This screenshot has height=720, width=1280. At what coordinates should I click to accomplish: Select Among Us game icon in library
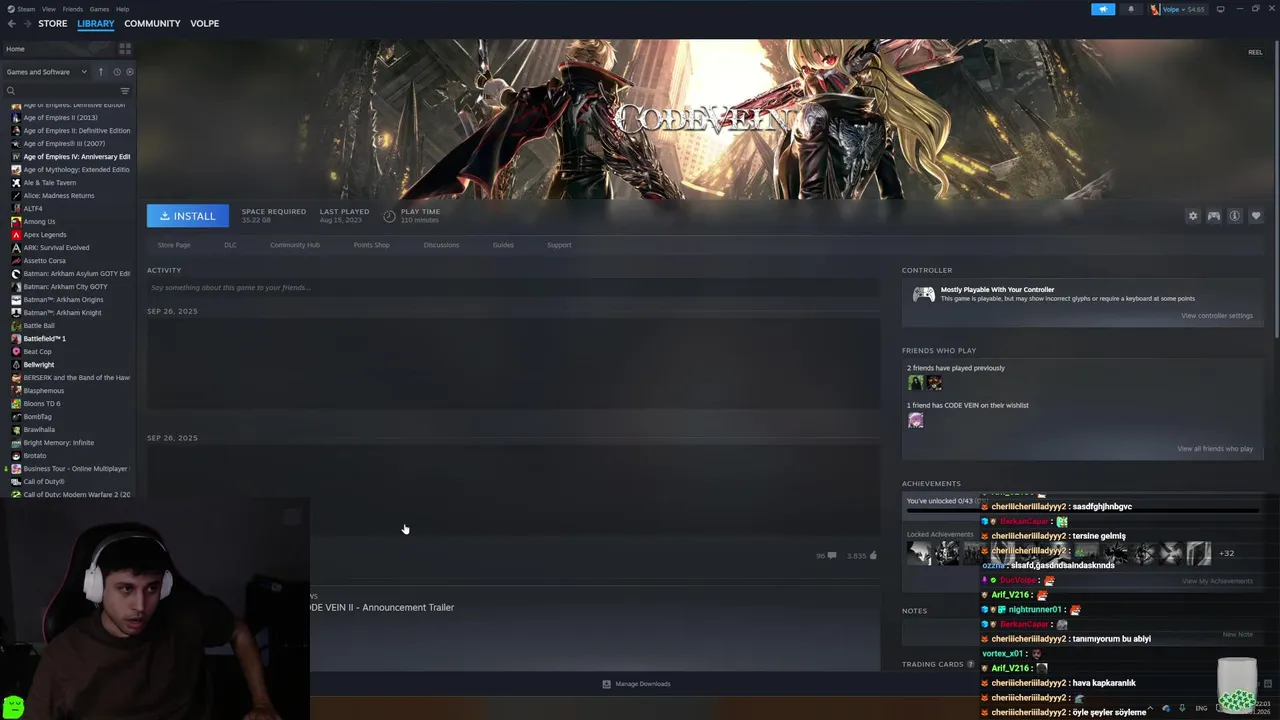(16, 222)
